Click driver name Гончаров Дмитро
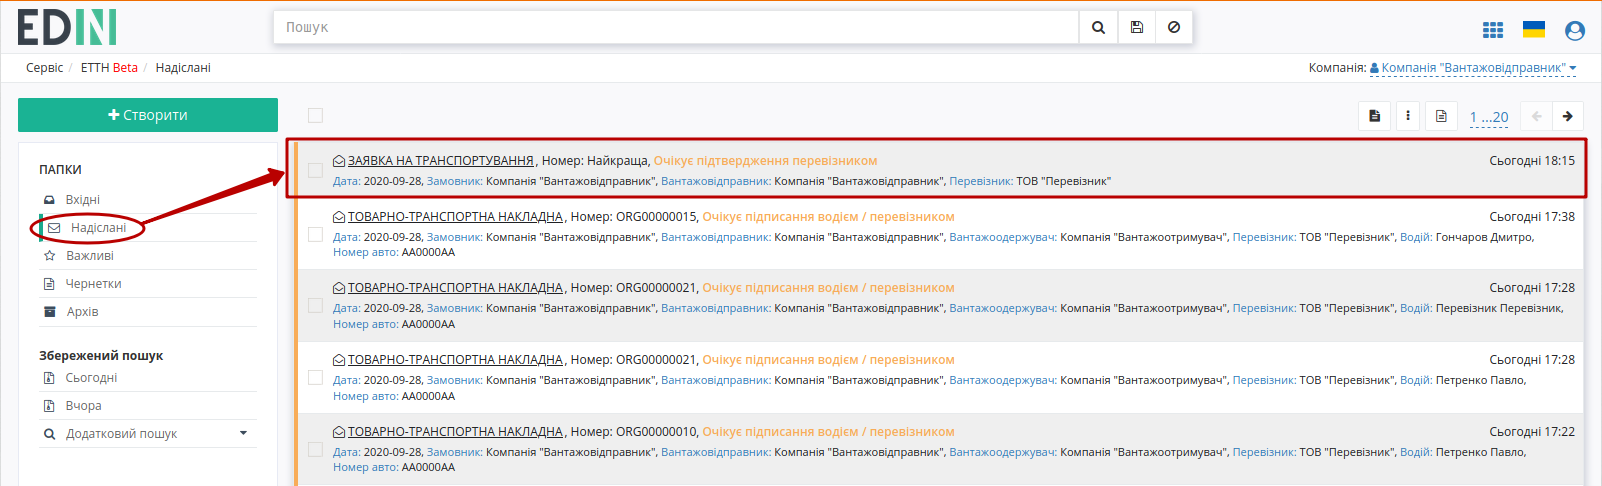1602x486 pixels. [1484, 237]
